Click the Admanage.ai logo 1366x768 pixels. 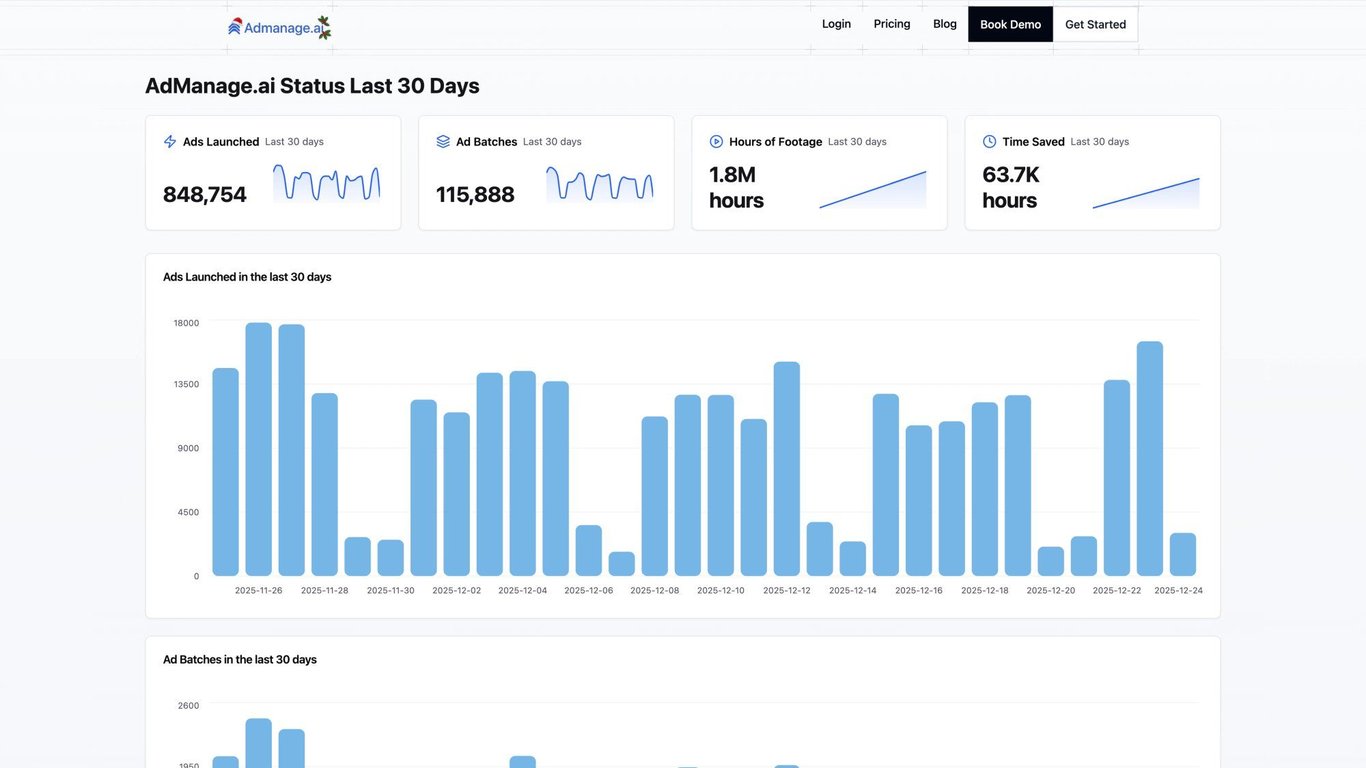[279, 27]
